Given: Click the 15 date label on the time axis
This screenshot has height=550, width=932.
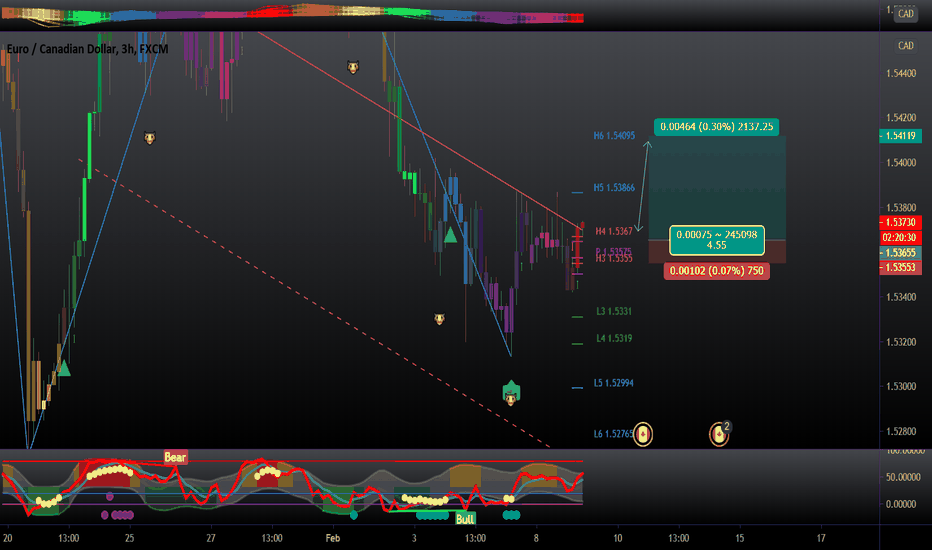Looking at the screenshot, I should (x=739, y=538).
